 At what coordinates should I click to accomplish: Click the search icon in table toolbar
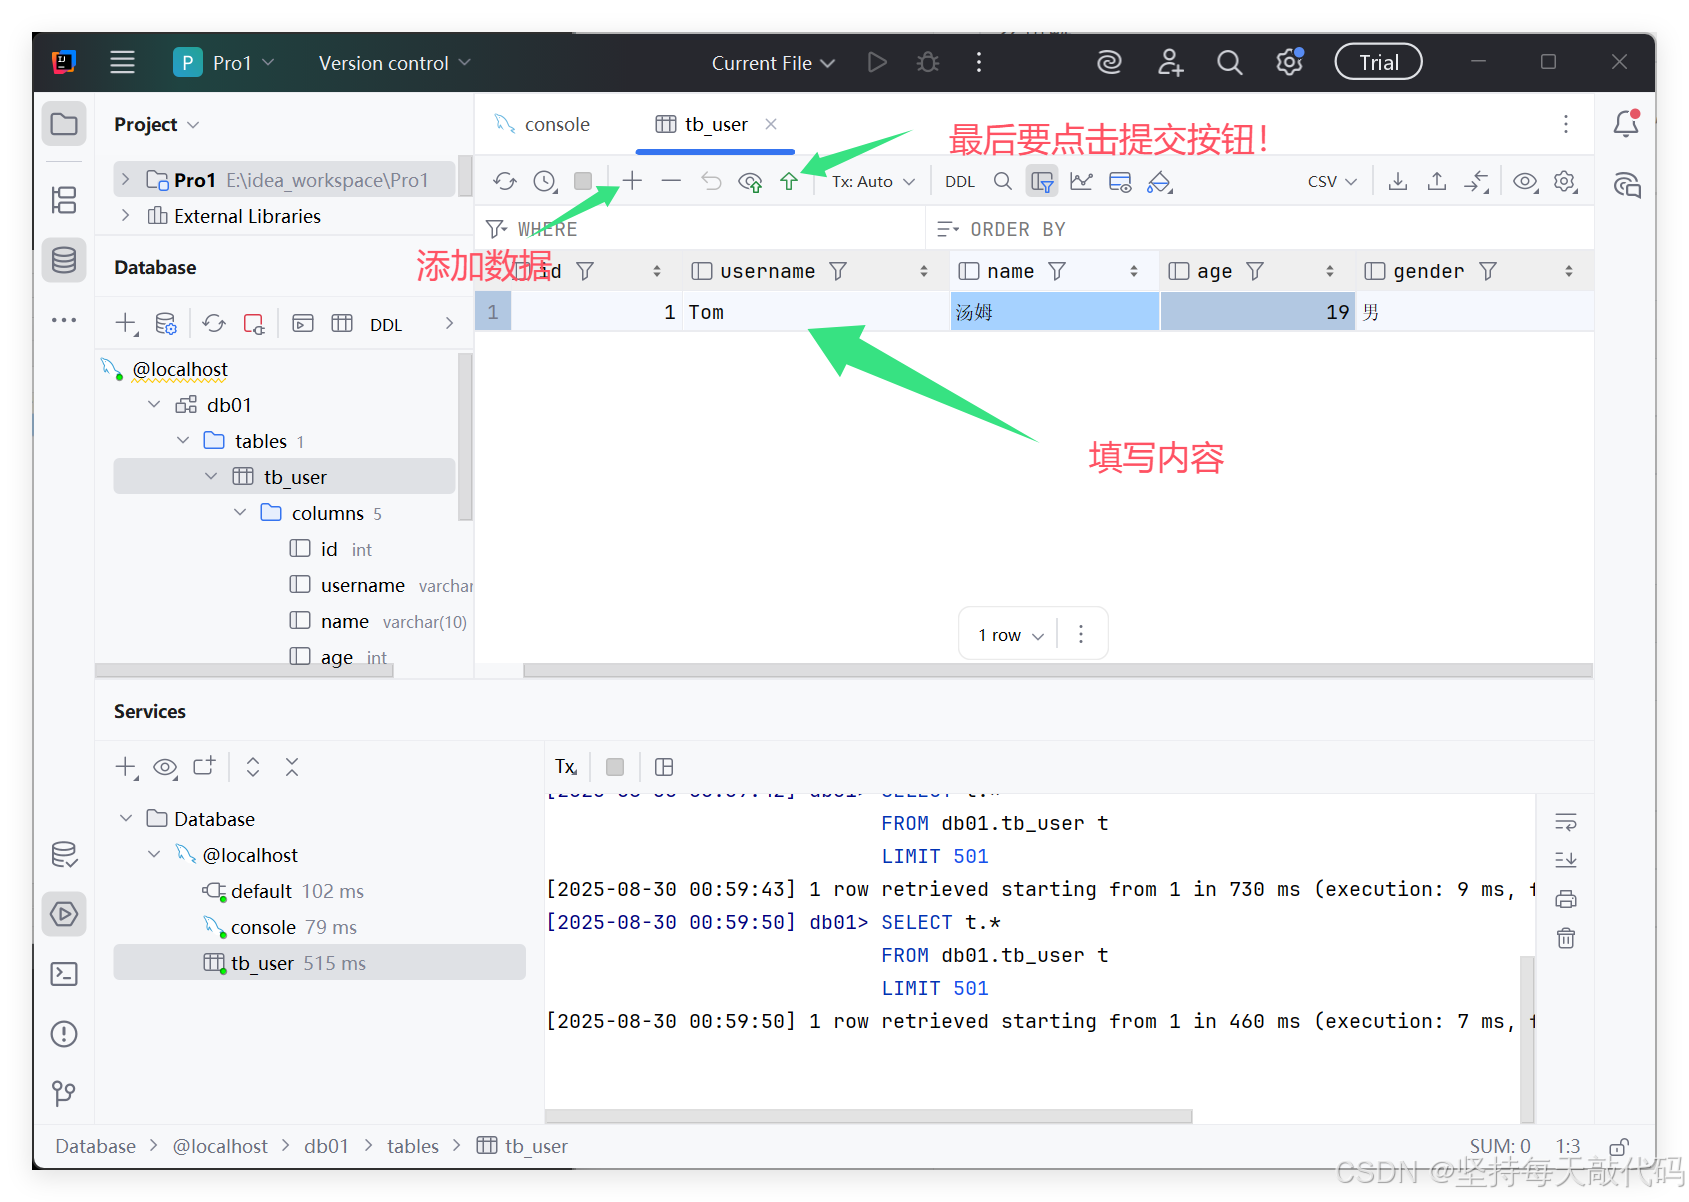point(1003,181)
